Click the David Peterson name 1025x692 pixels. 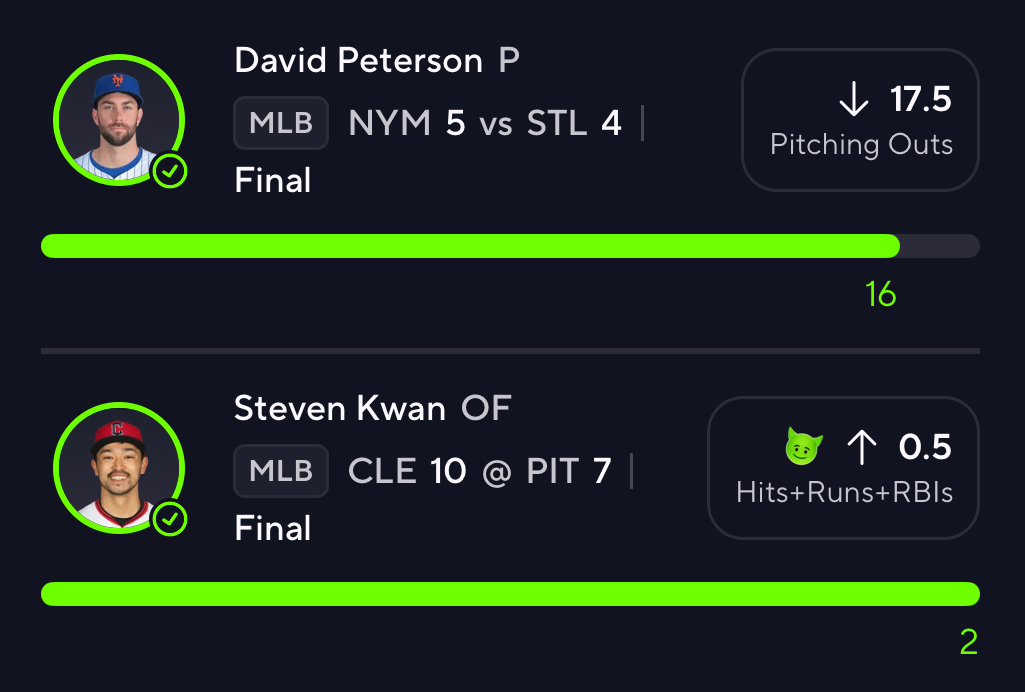pos(358,61)
